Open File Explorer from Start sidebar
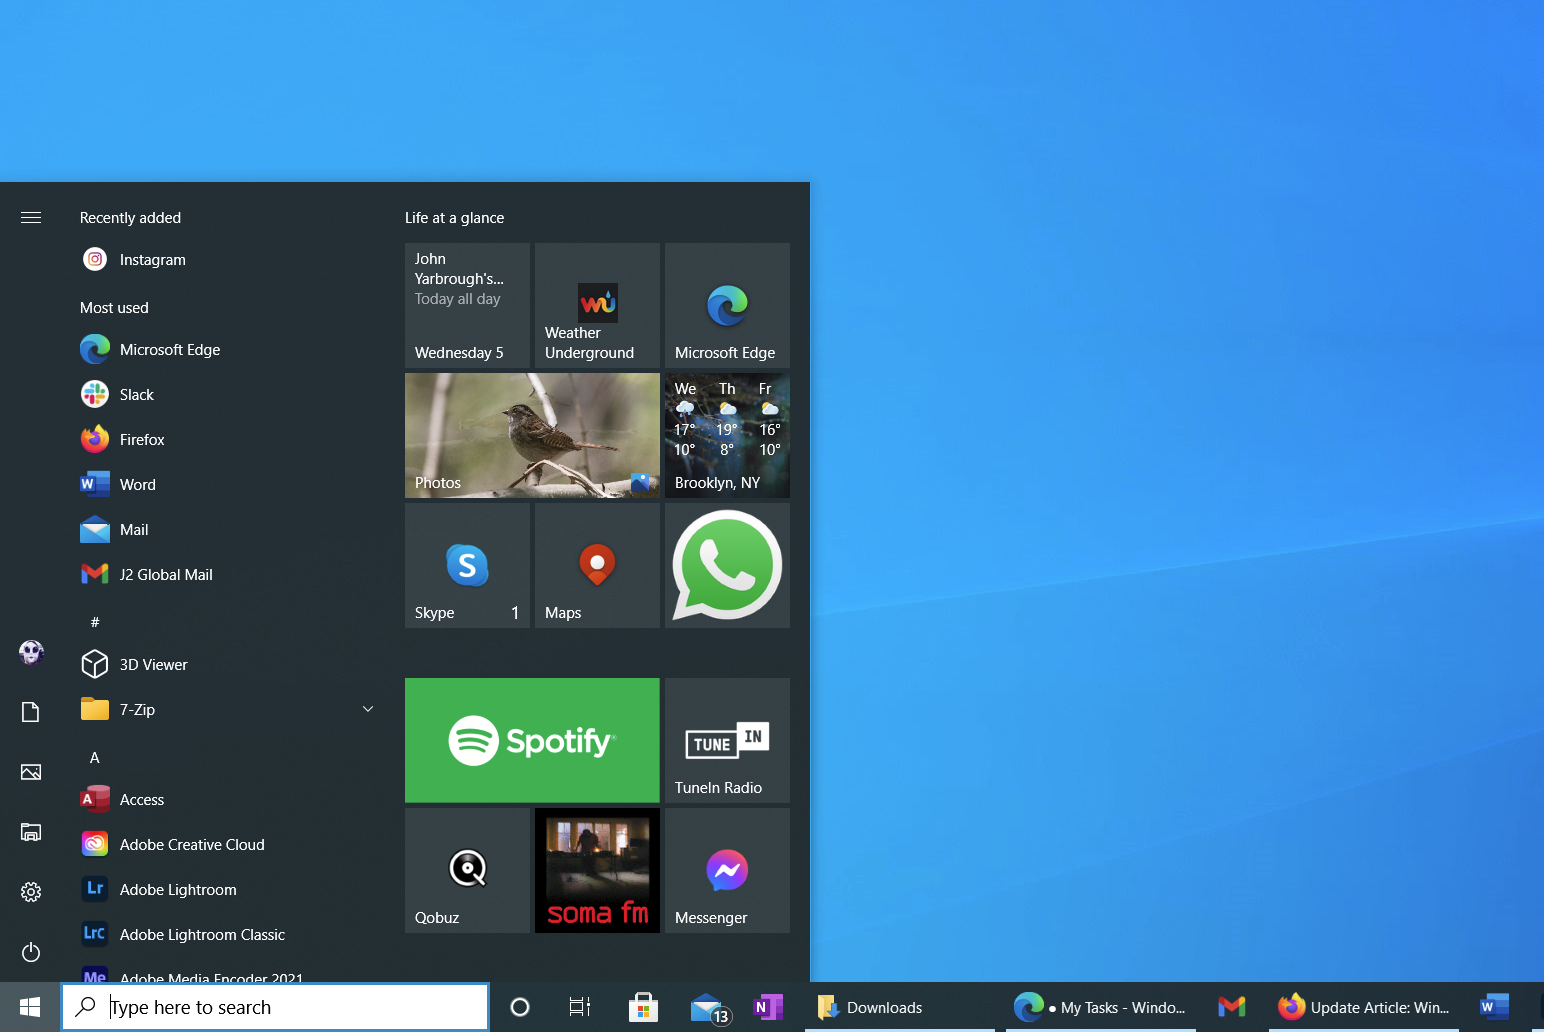1544x1032 pixels. pyautogui.click(x=31, y=832)
